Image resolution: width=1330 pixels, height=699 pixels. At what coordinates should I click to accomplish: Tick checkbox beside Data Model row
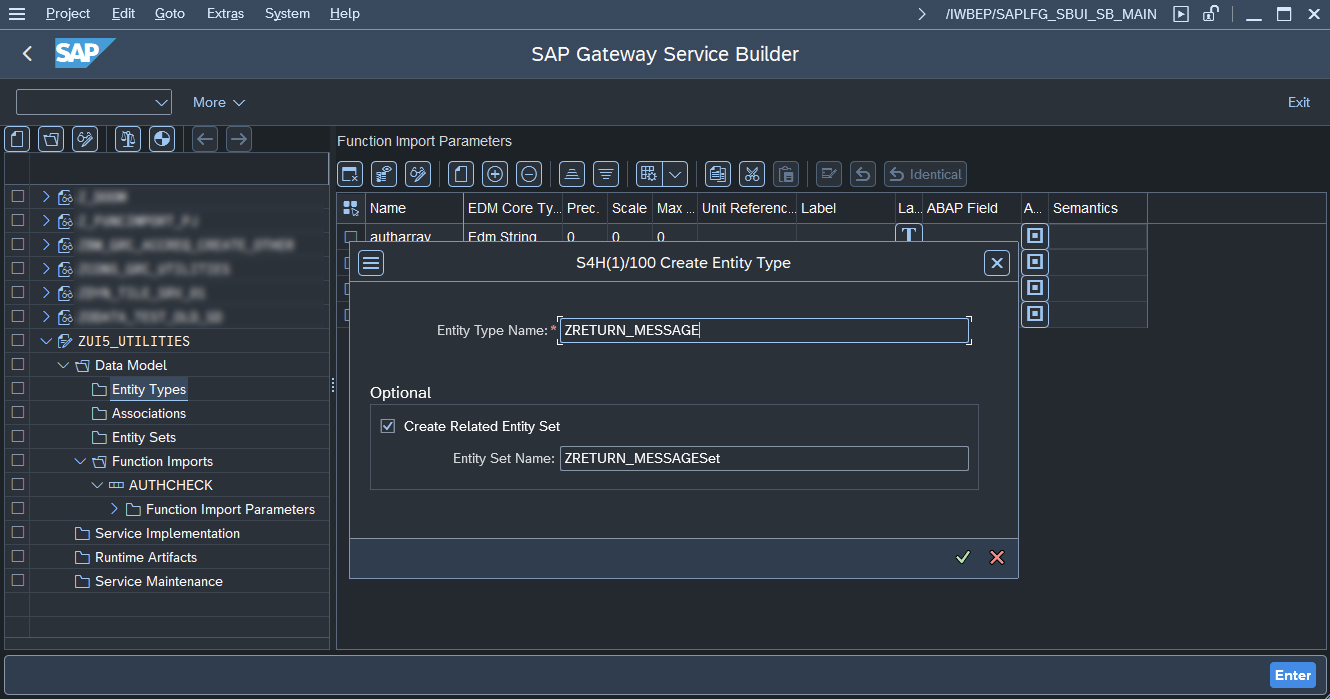[17, 365]
